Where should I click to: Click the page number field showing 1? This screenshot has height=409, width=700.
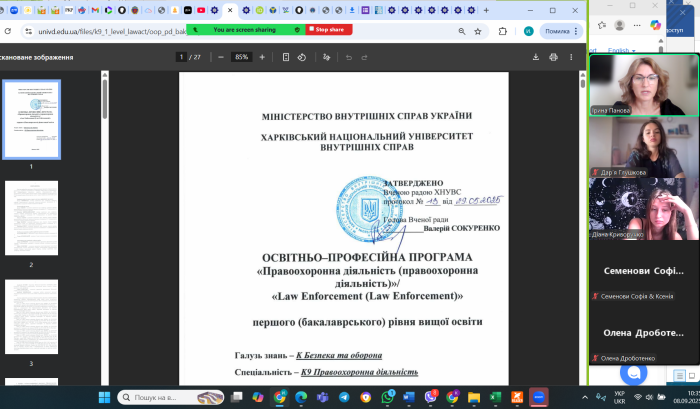click(182, 57)
